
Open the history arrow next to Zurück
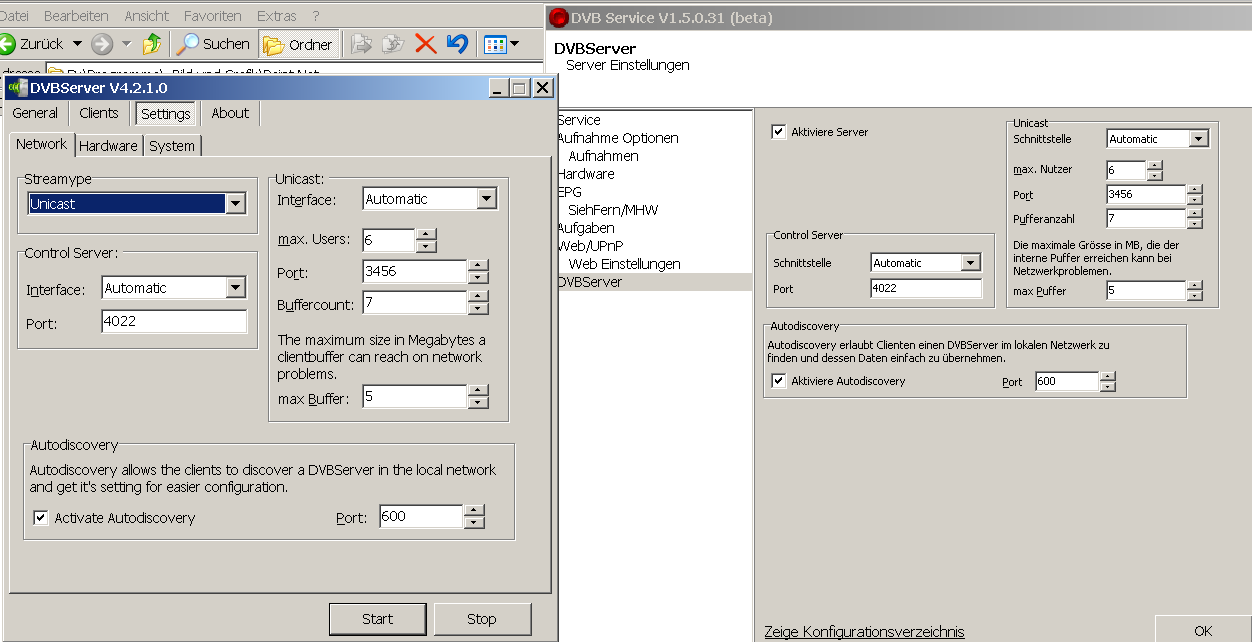click(77, 44)
